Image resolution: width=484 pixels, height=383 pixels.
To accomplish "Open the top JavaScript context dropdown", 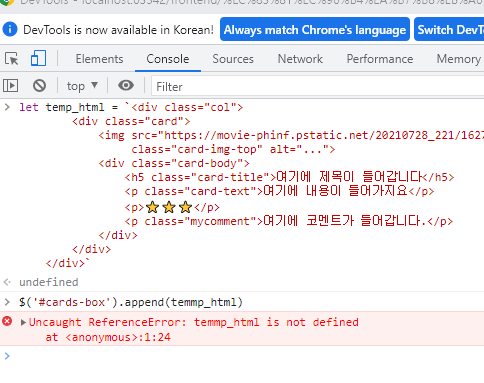I will click(x=82, y=86).
